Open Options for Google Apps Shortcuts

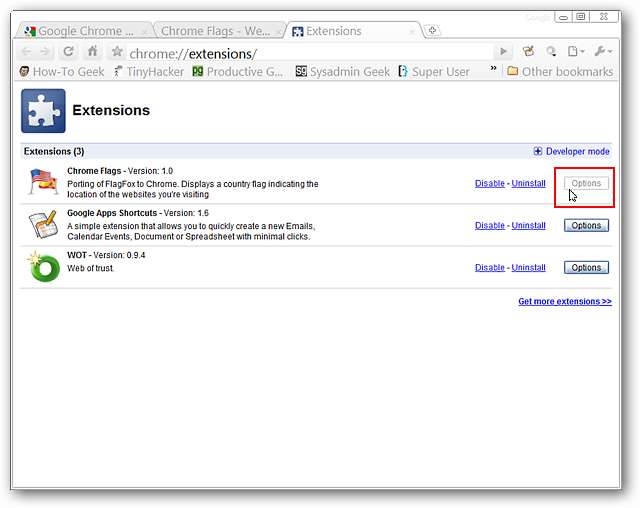(x=586, y=226)
